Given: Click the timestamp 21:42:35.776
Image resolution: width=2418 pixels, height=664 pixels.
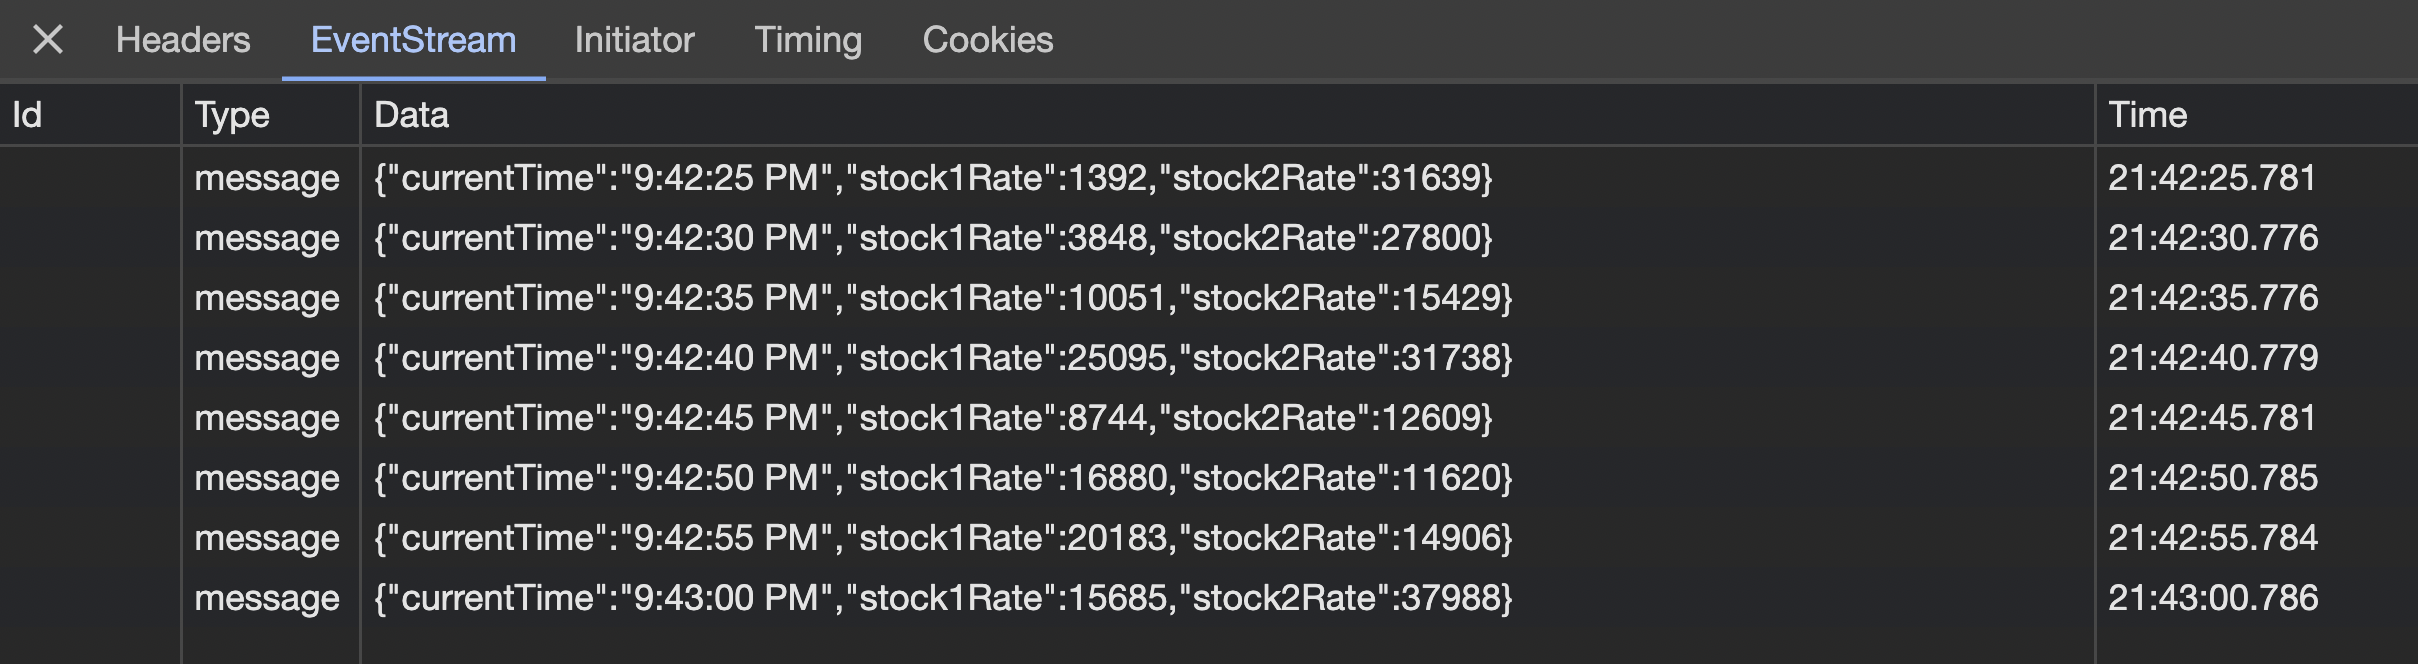Looking at the screenshot, I should [2212, 298].
